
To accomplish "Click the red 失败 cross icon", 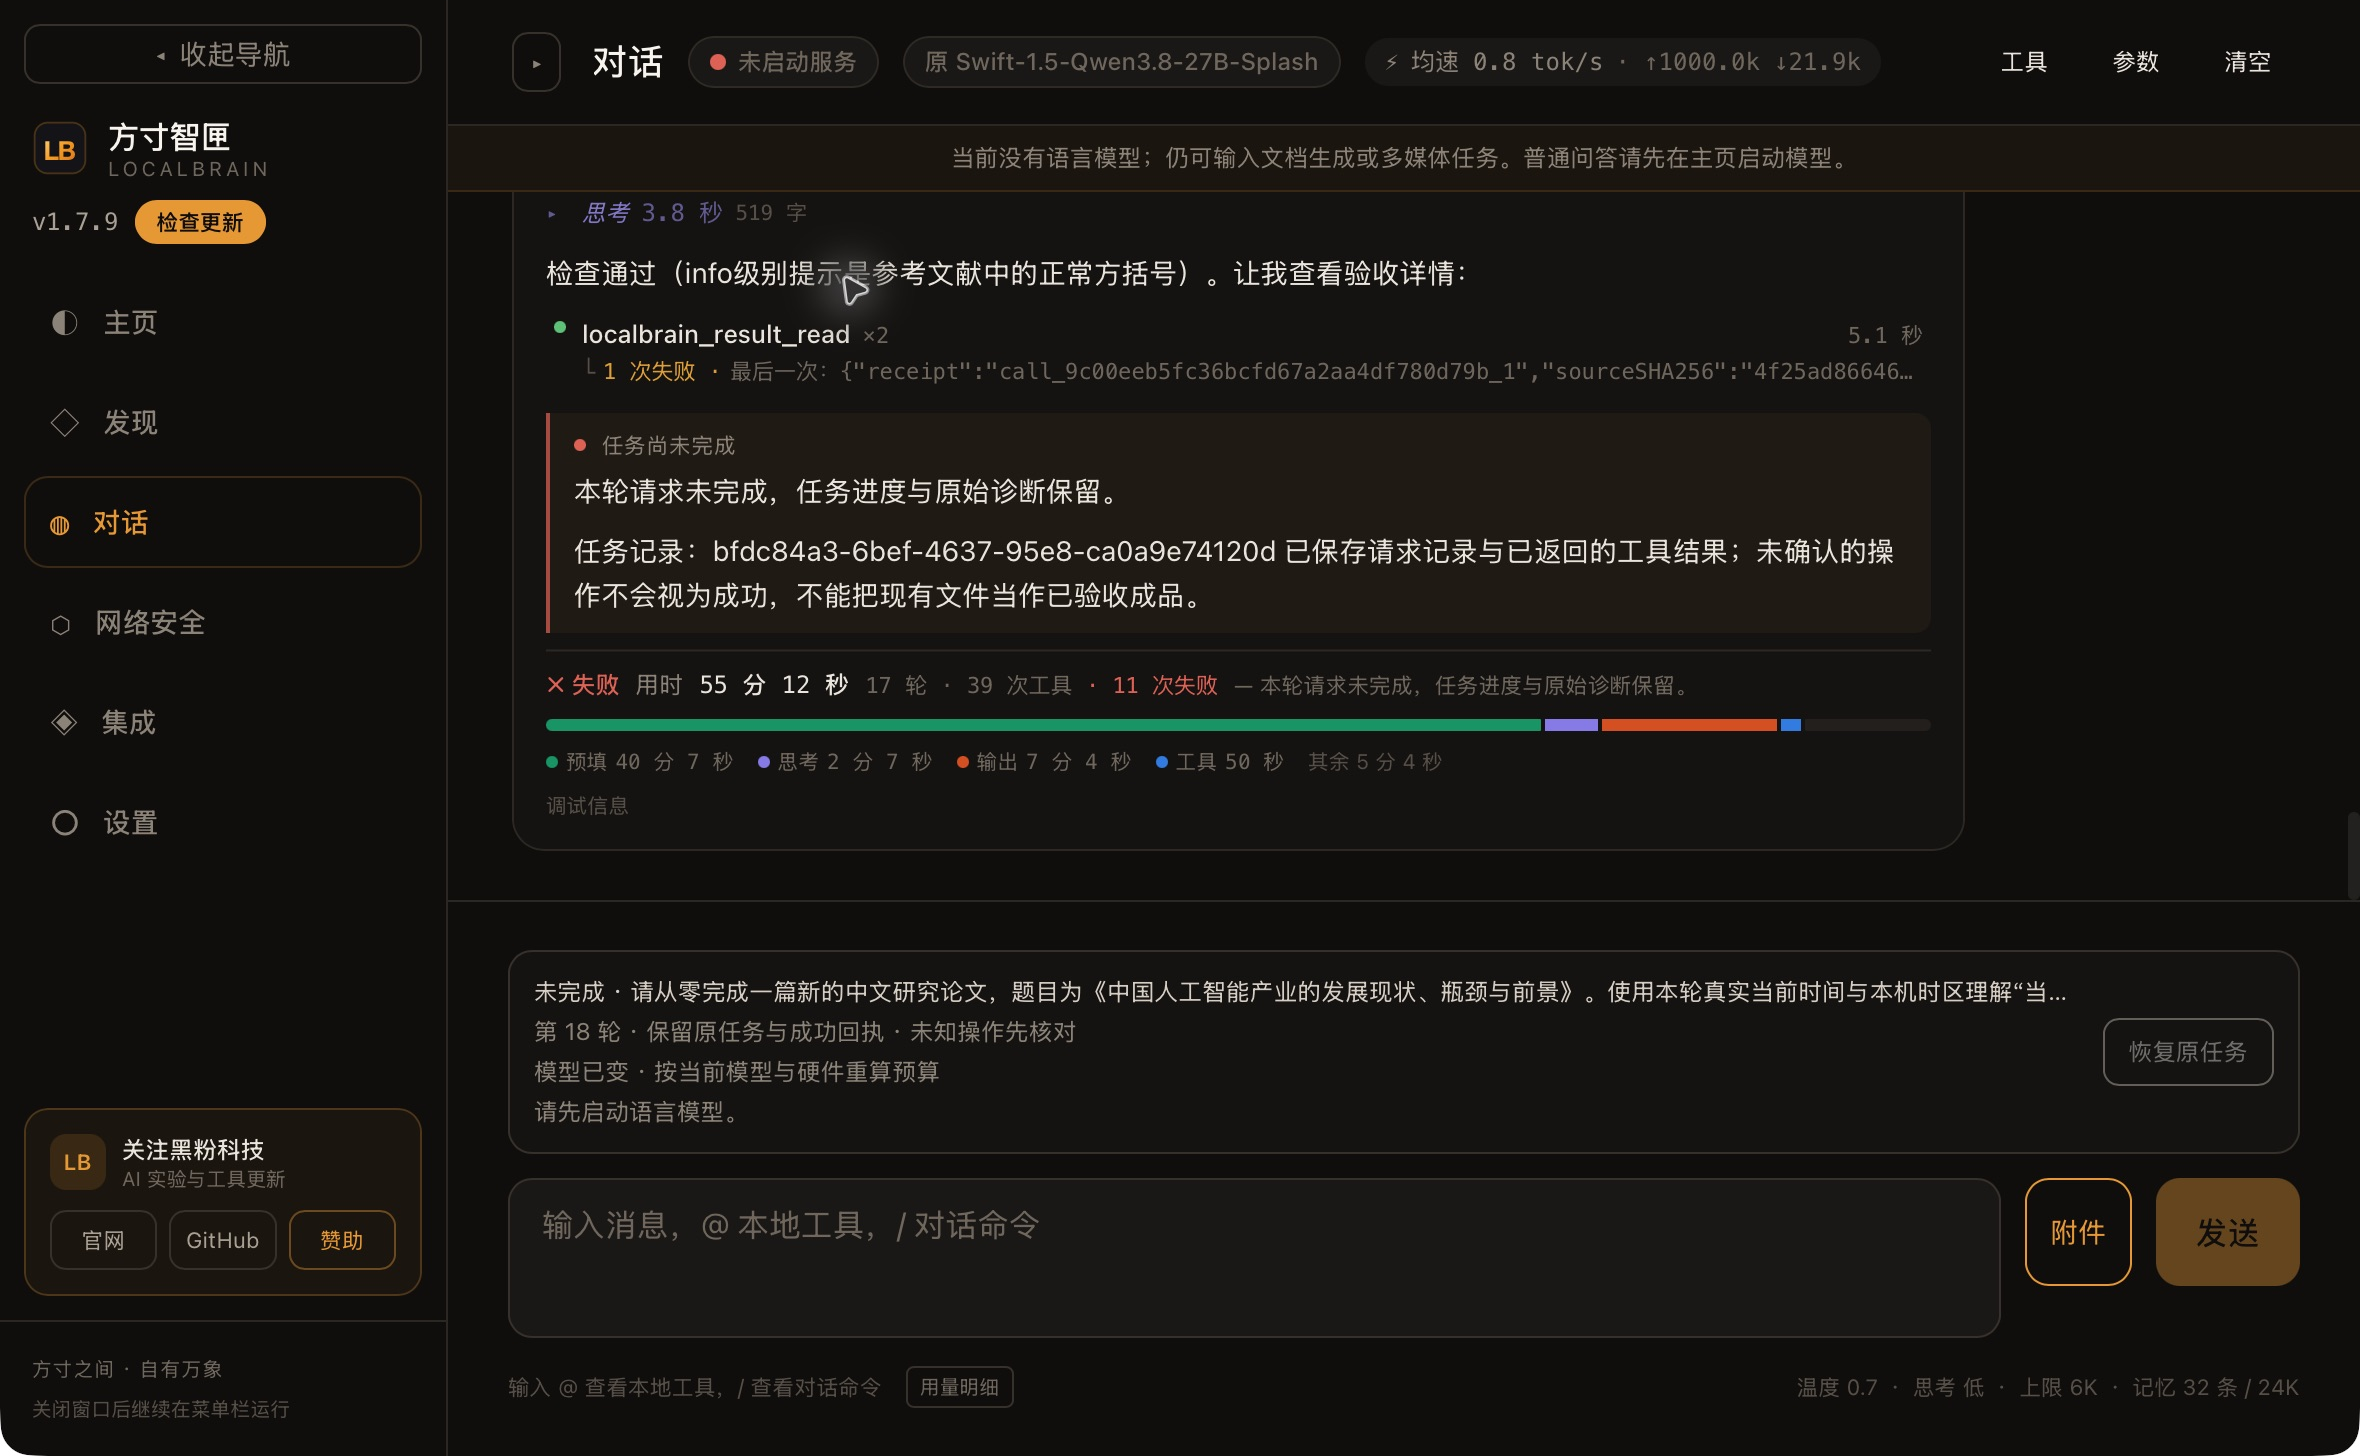I will pyautogui.click(x=555, y=685).
